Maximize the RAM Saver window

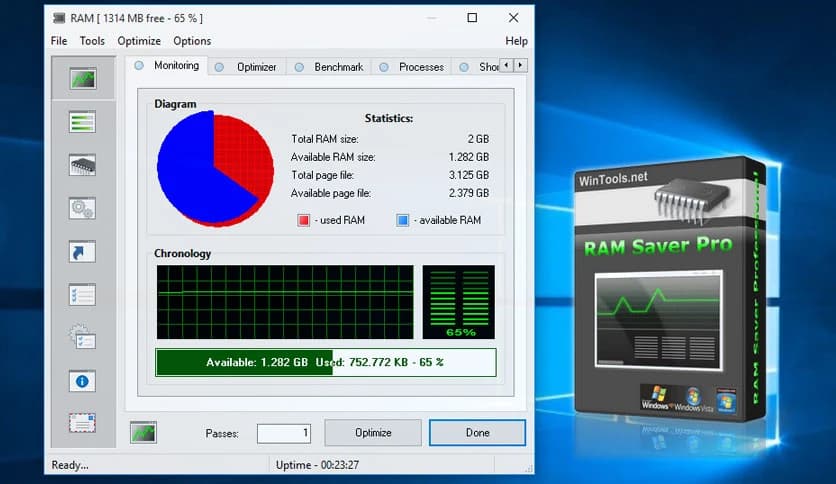(472, 18)
